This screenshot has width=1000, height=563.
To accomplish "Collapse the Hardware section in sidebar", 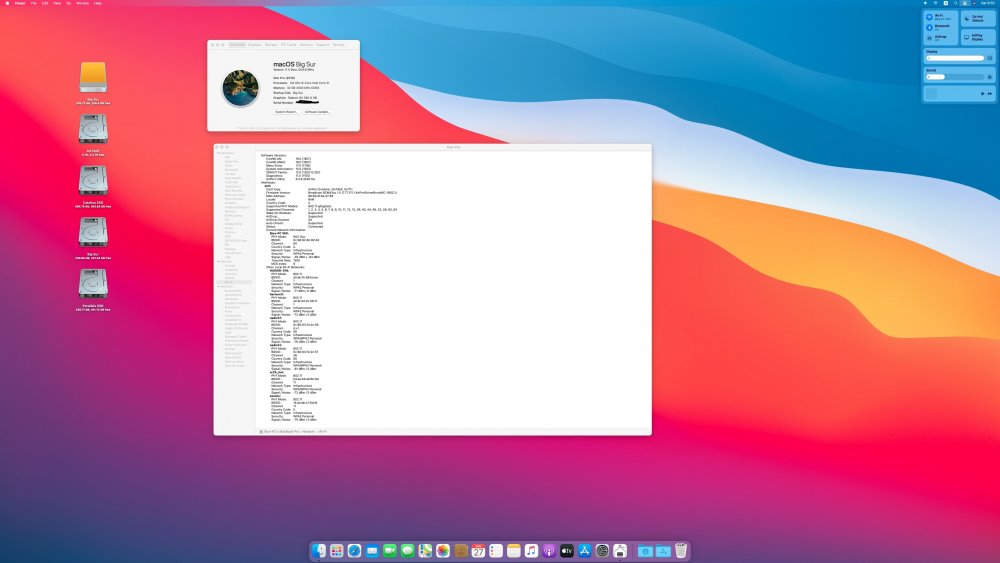I will [218, 153].
